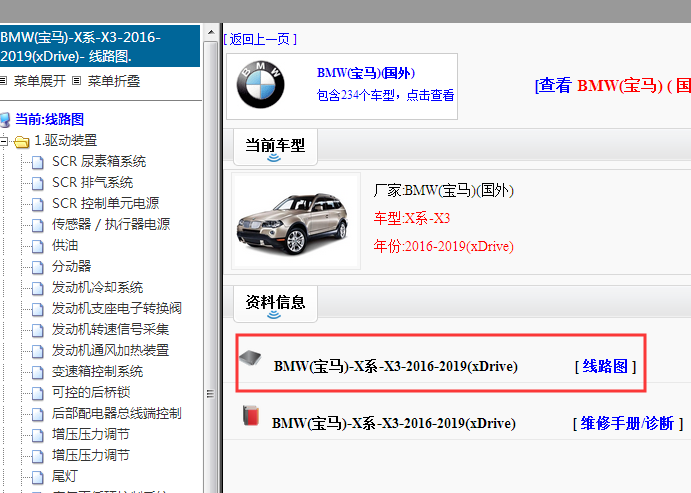Collapse the 资料信息 section header chevron

click(x=274, y=315)
